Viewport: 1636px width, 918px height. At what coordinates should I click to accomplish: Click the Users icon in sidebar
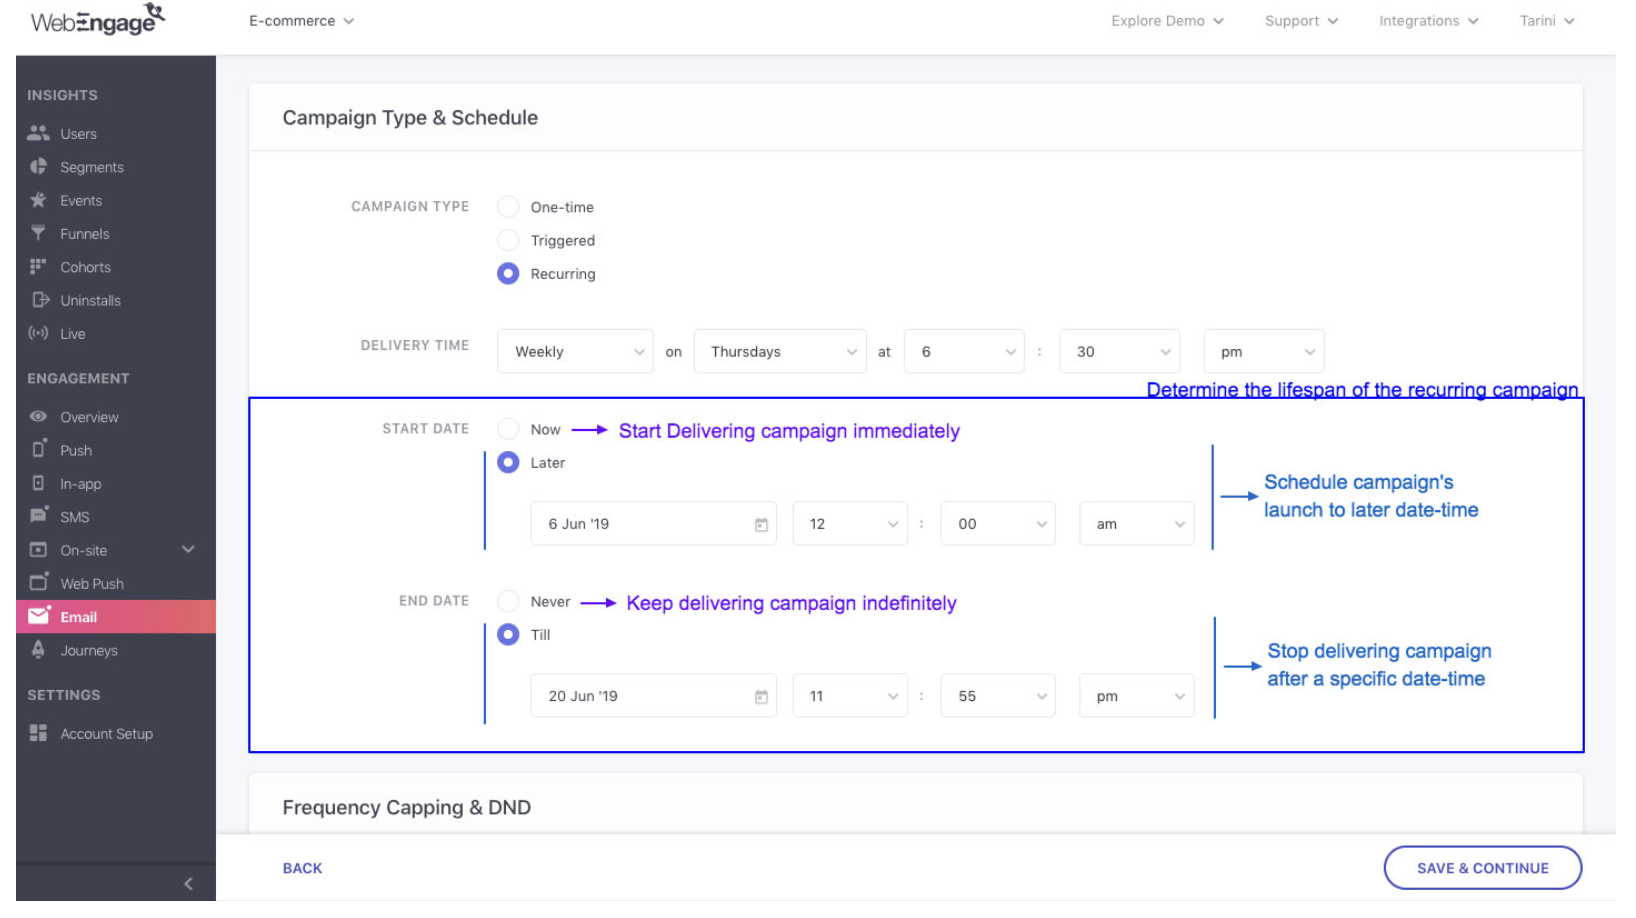click(x=38, y=133)
